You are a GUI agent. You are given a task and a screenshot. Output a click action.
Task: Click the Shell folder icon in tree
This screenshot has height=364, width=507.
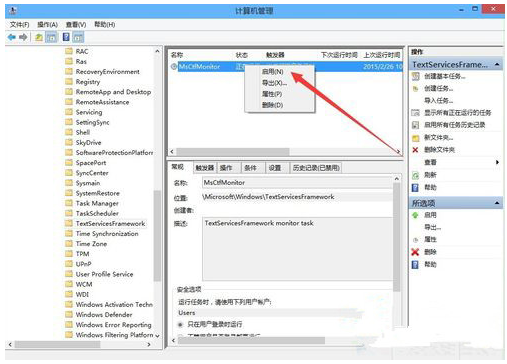point(69,132)
